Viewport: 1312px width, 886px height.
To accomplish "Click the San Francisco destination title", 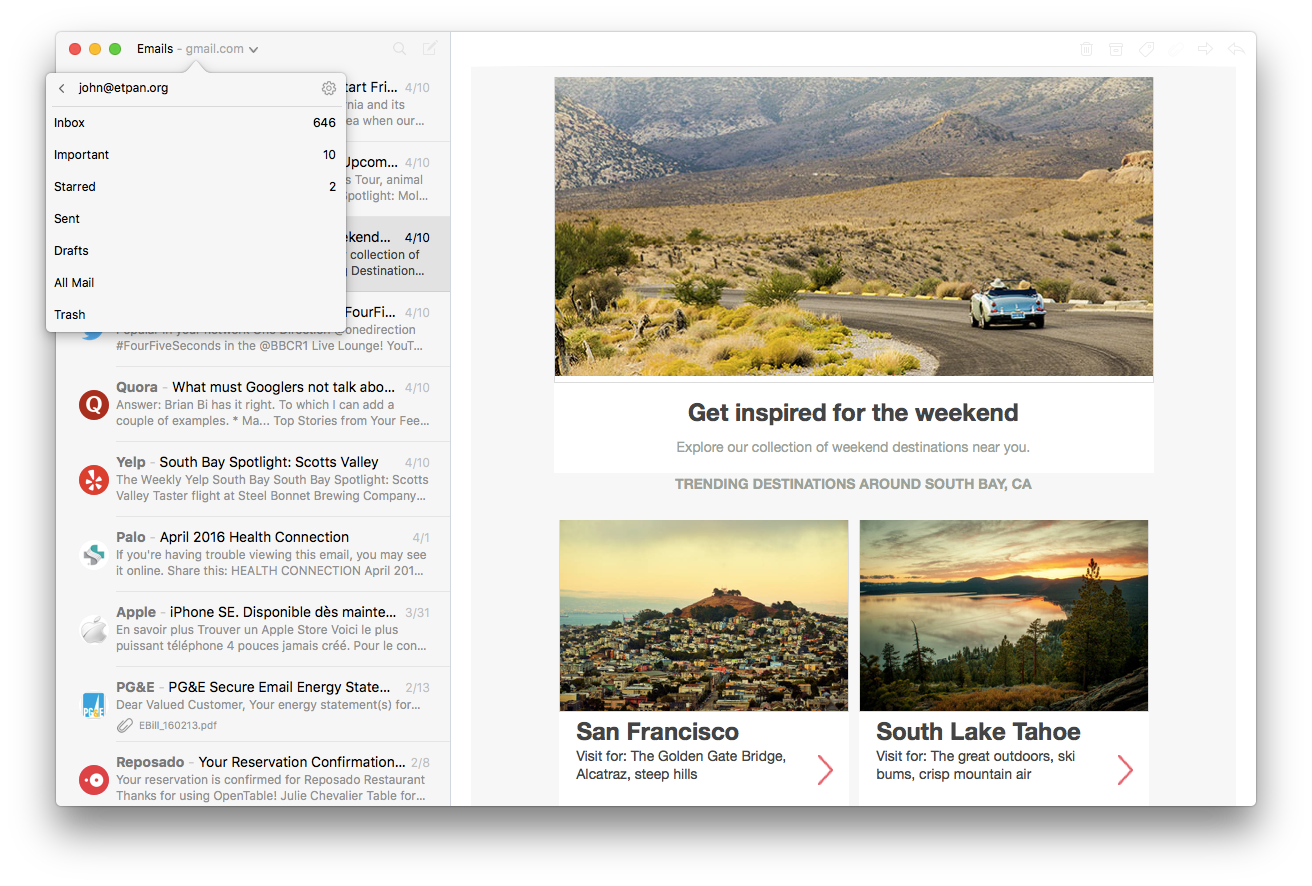I will pos(657,731).
